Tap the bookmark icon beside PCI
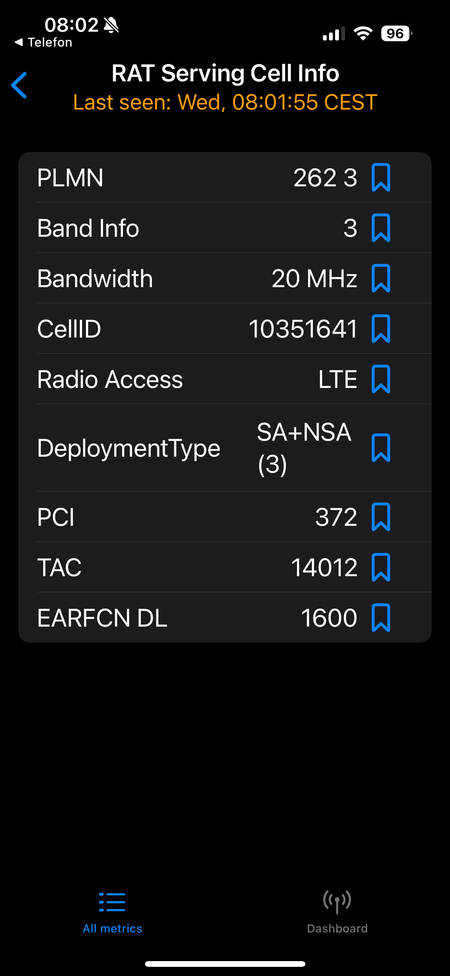The image size is (450, 976). (381, 517)
